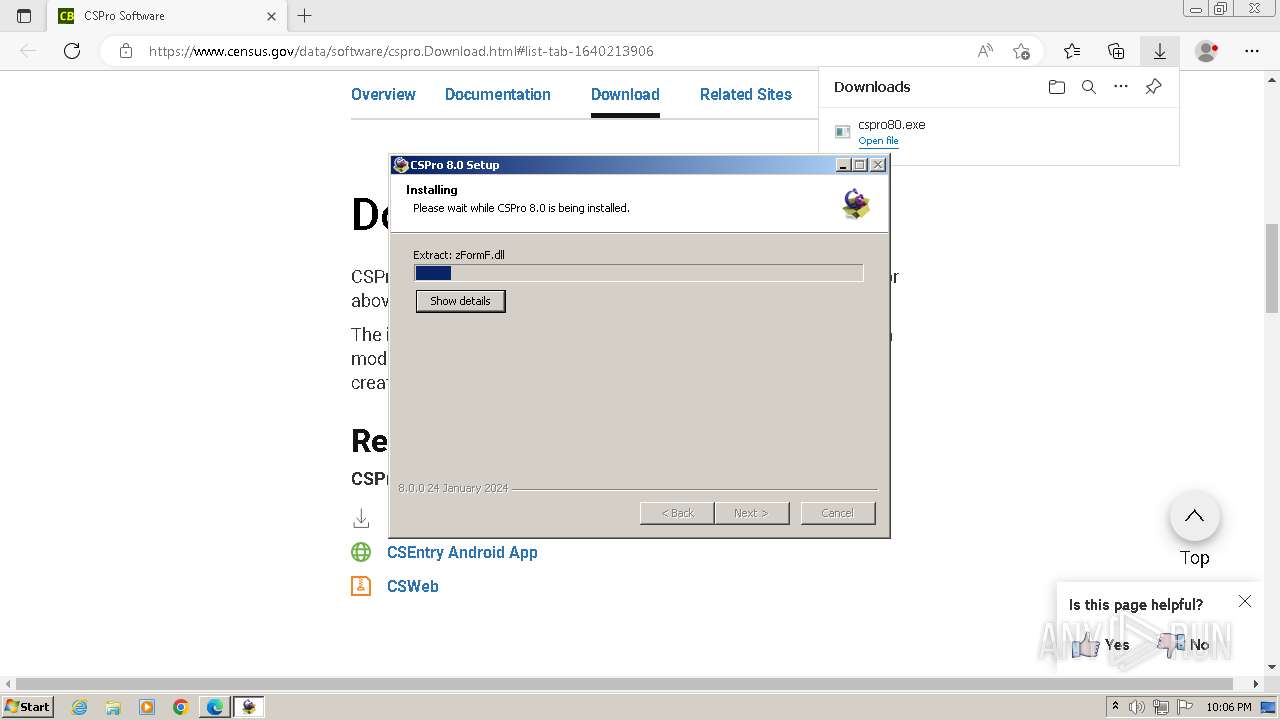
Task: Click the installation progress bar
Action: 638,273
